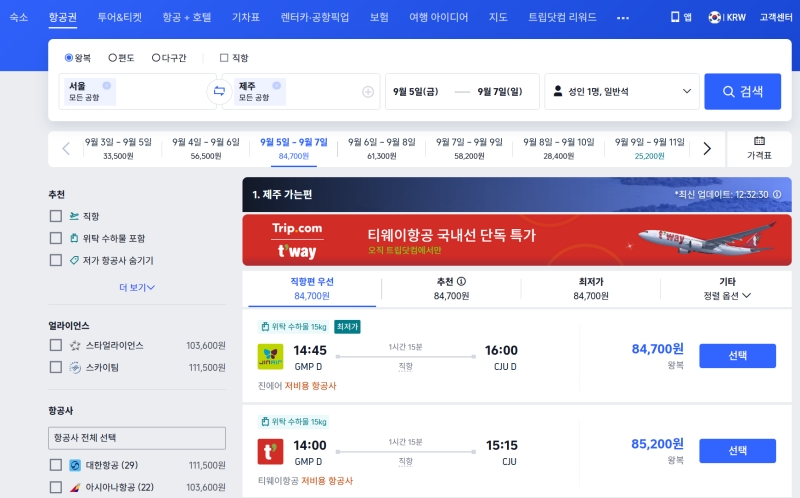Viewport: 800px width, 498px height.
Task: Click the 스타얼라이언스 alliance icon
Action: tap(75, 345)
